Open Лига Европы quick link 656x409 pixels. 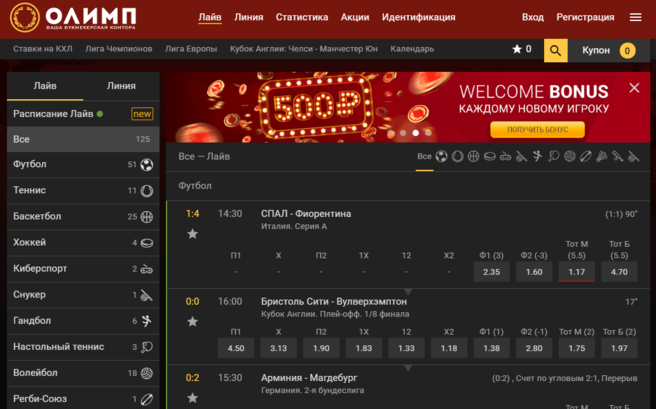point(191,49)
